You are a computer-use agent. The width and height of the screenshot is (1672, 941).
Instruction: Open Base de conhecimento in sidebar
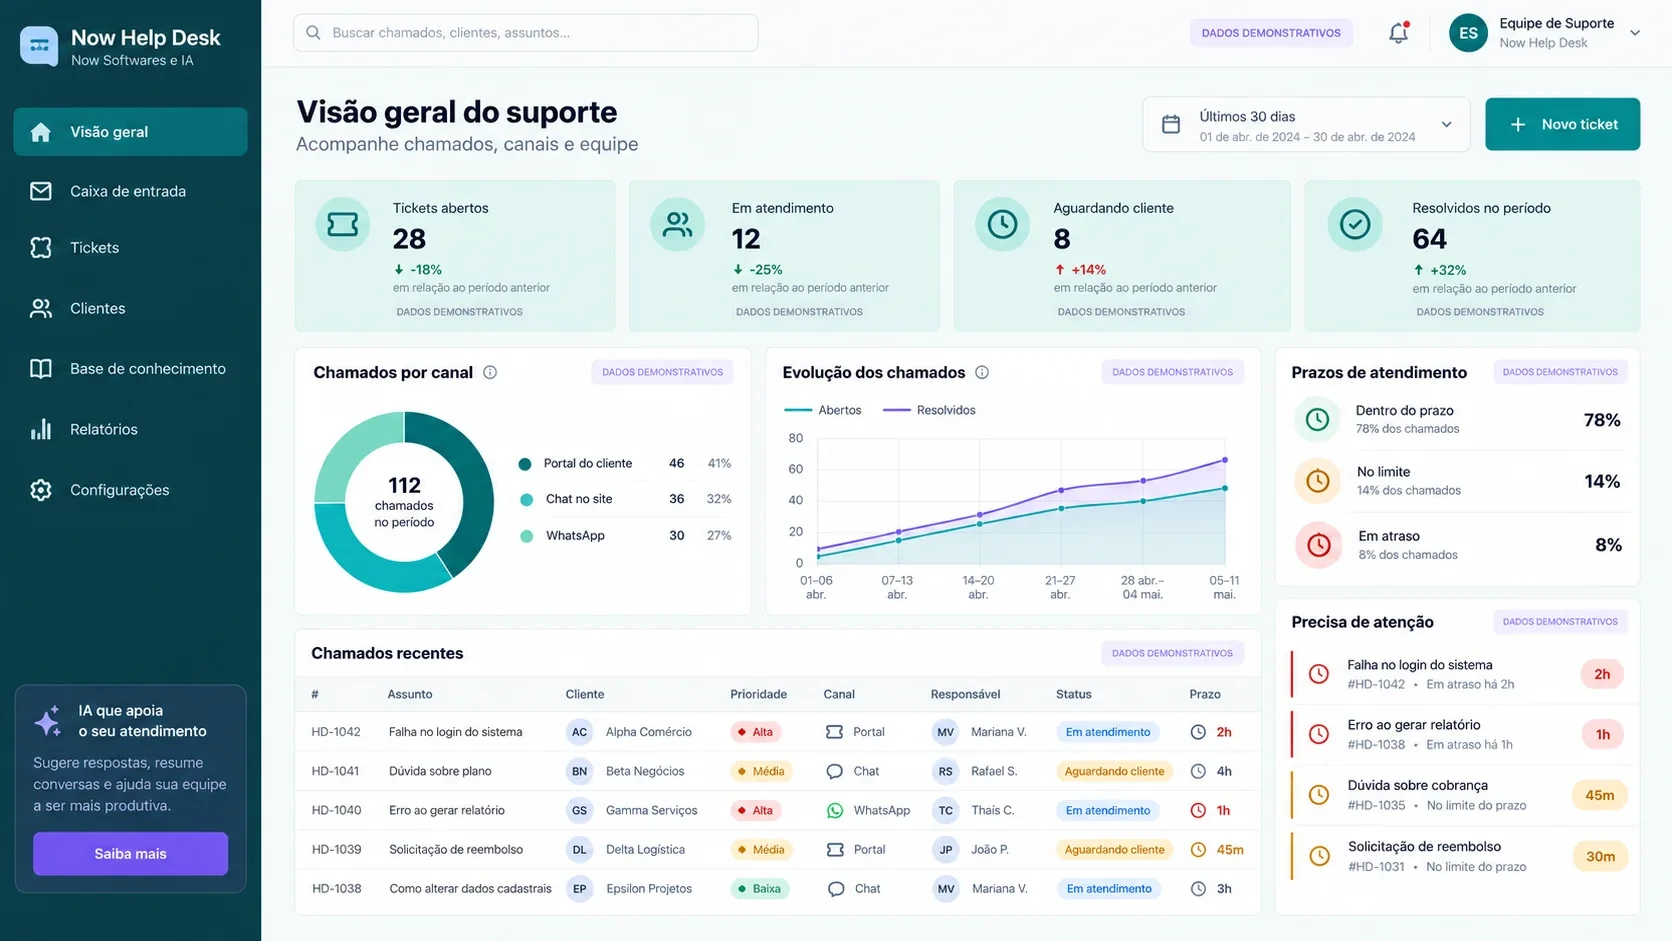click(130, 369)
